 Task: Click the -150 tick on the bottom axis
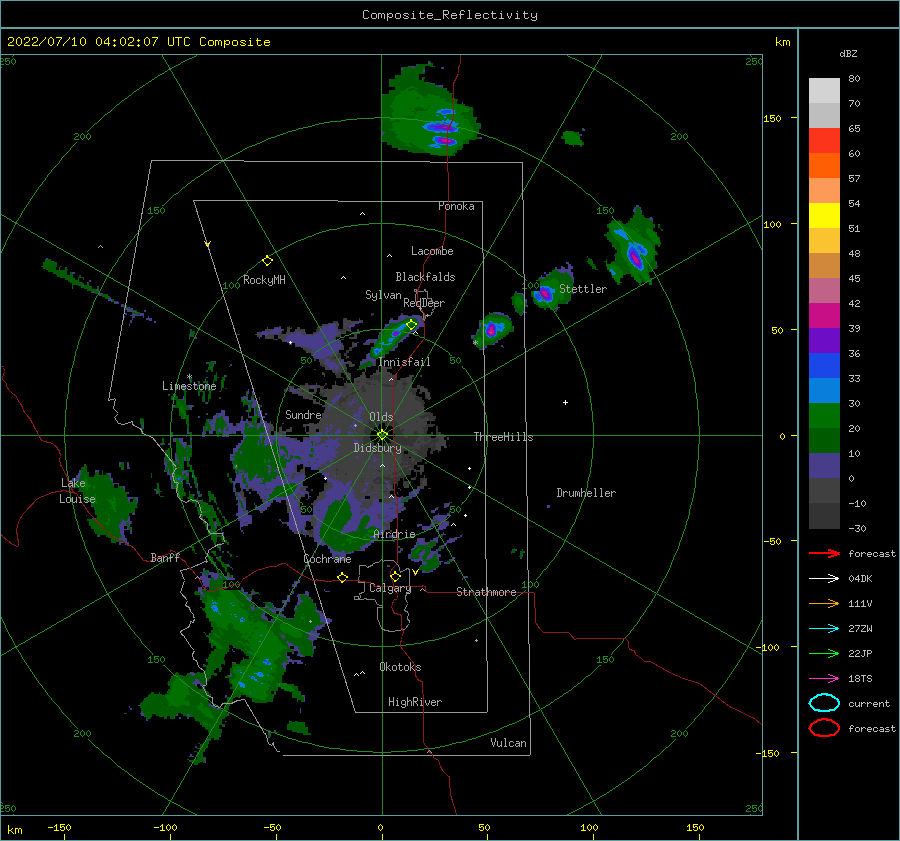pyautogui.click(x=60, y=827)
